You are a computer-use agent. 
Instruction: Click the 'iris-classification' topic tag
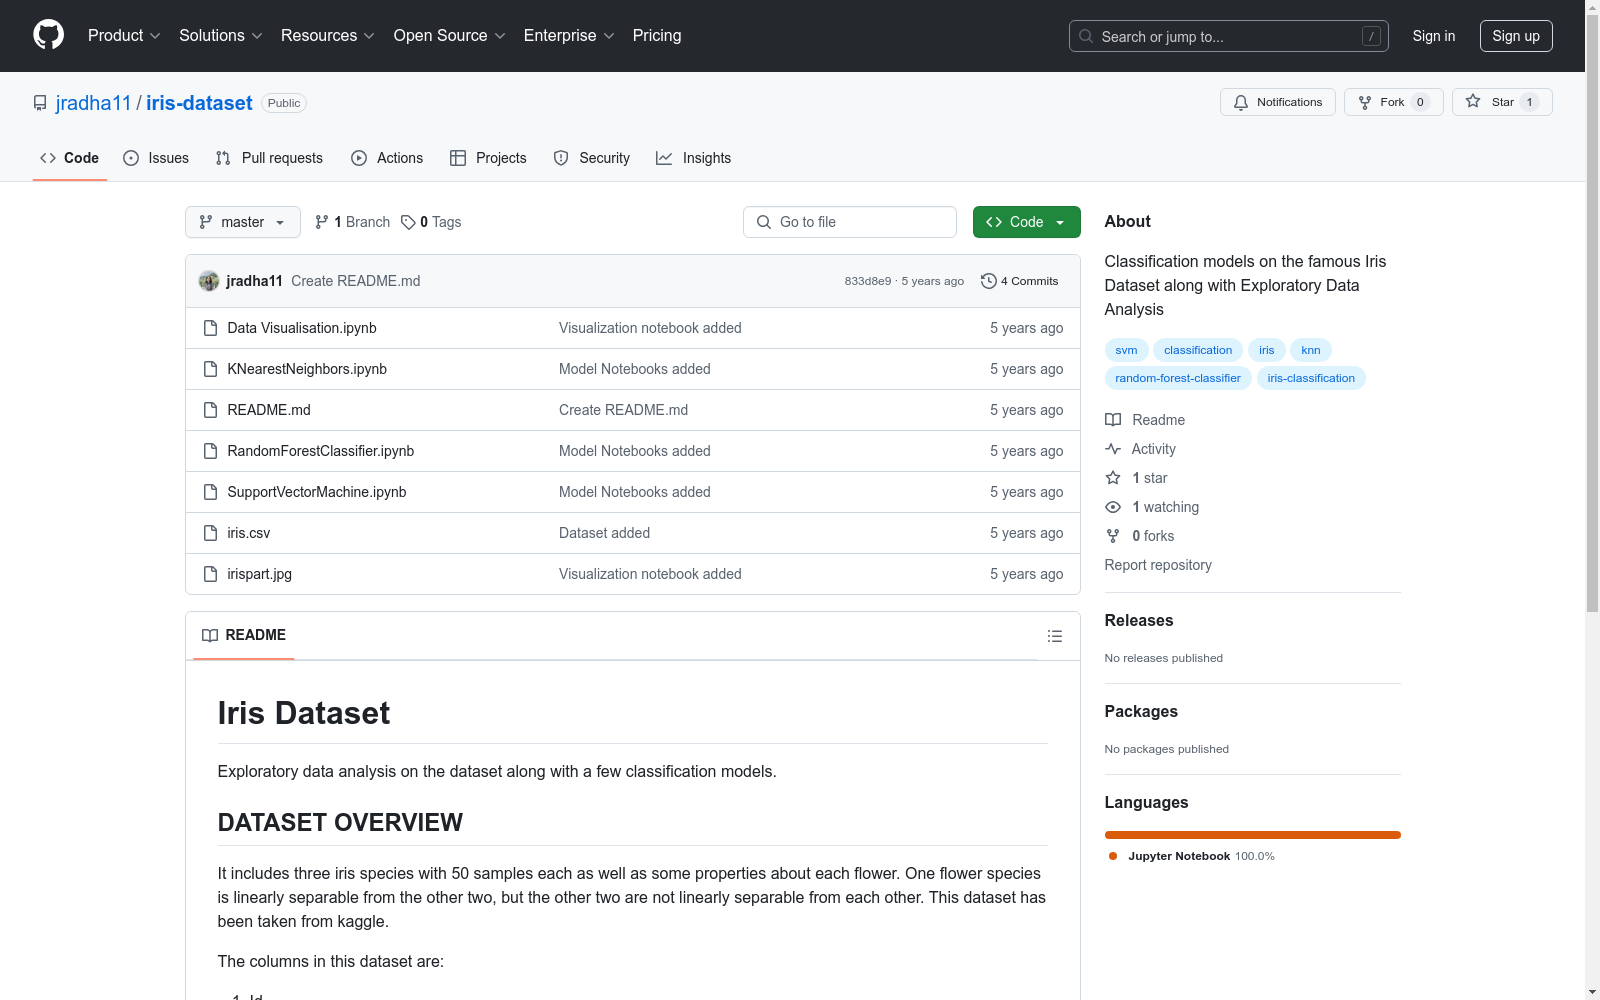(x=1311, y=378)
